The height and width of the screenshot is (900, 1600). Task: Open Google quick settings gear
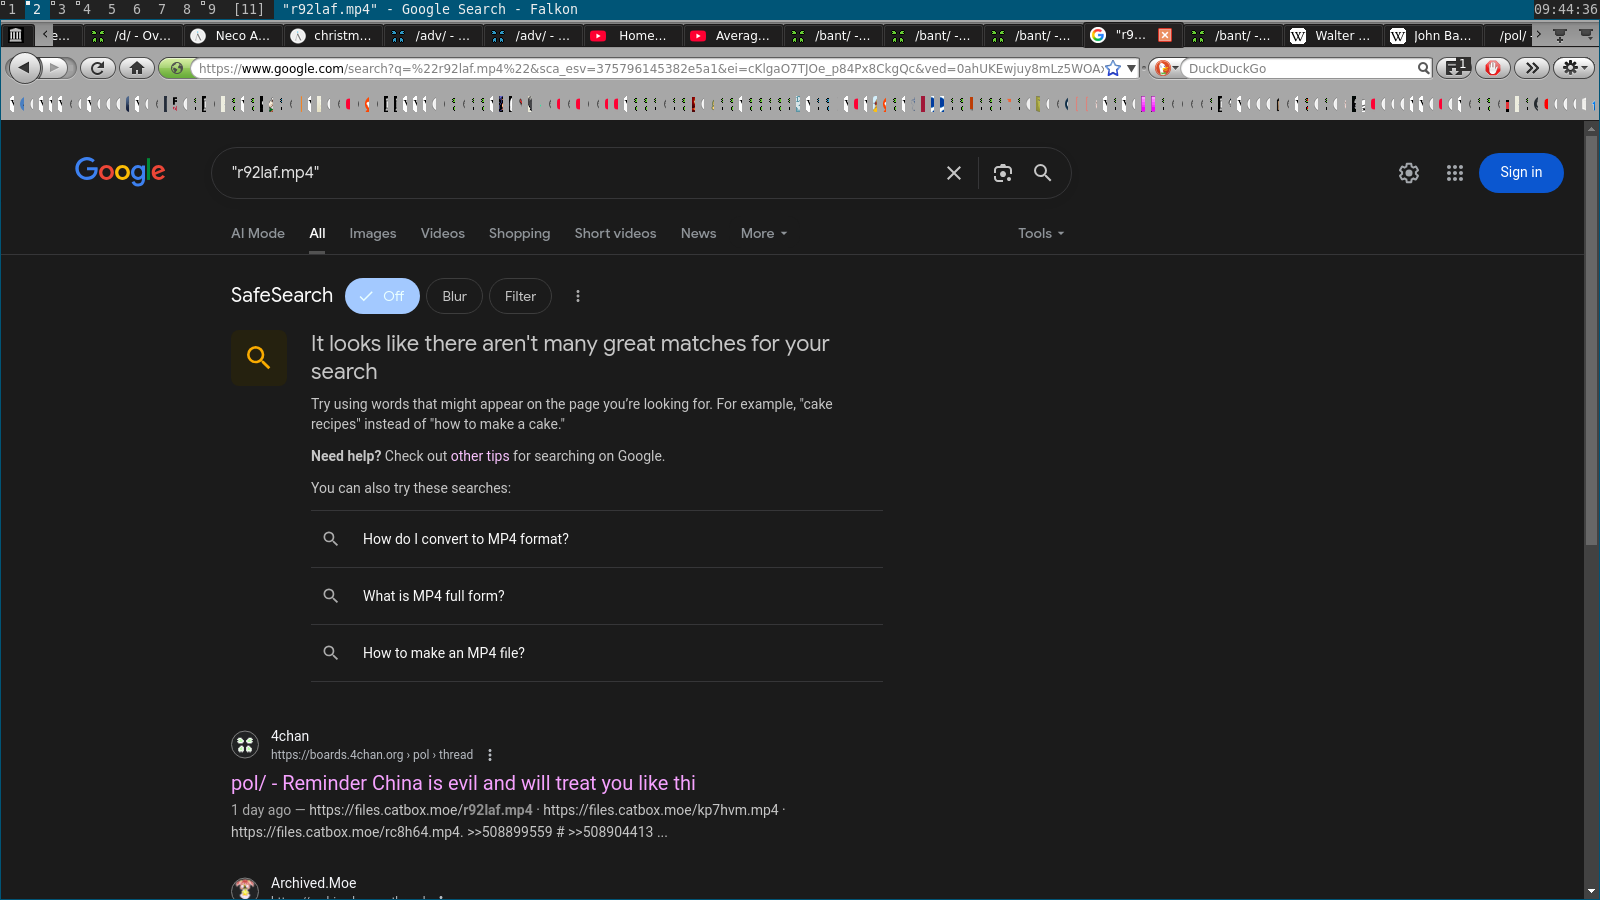[1409, 173]
